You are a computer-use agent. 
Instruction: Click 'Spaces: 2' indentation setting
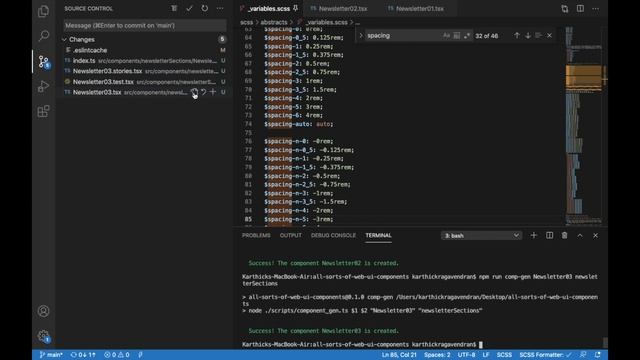pos(437,355)
